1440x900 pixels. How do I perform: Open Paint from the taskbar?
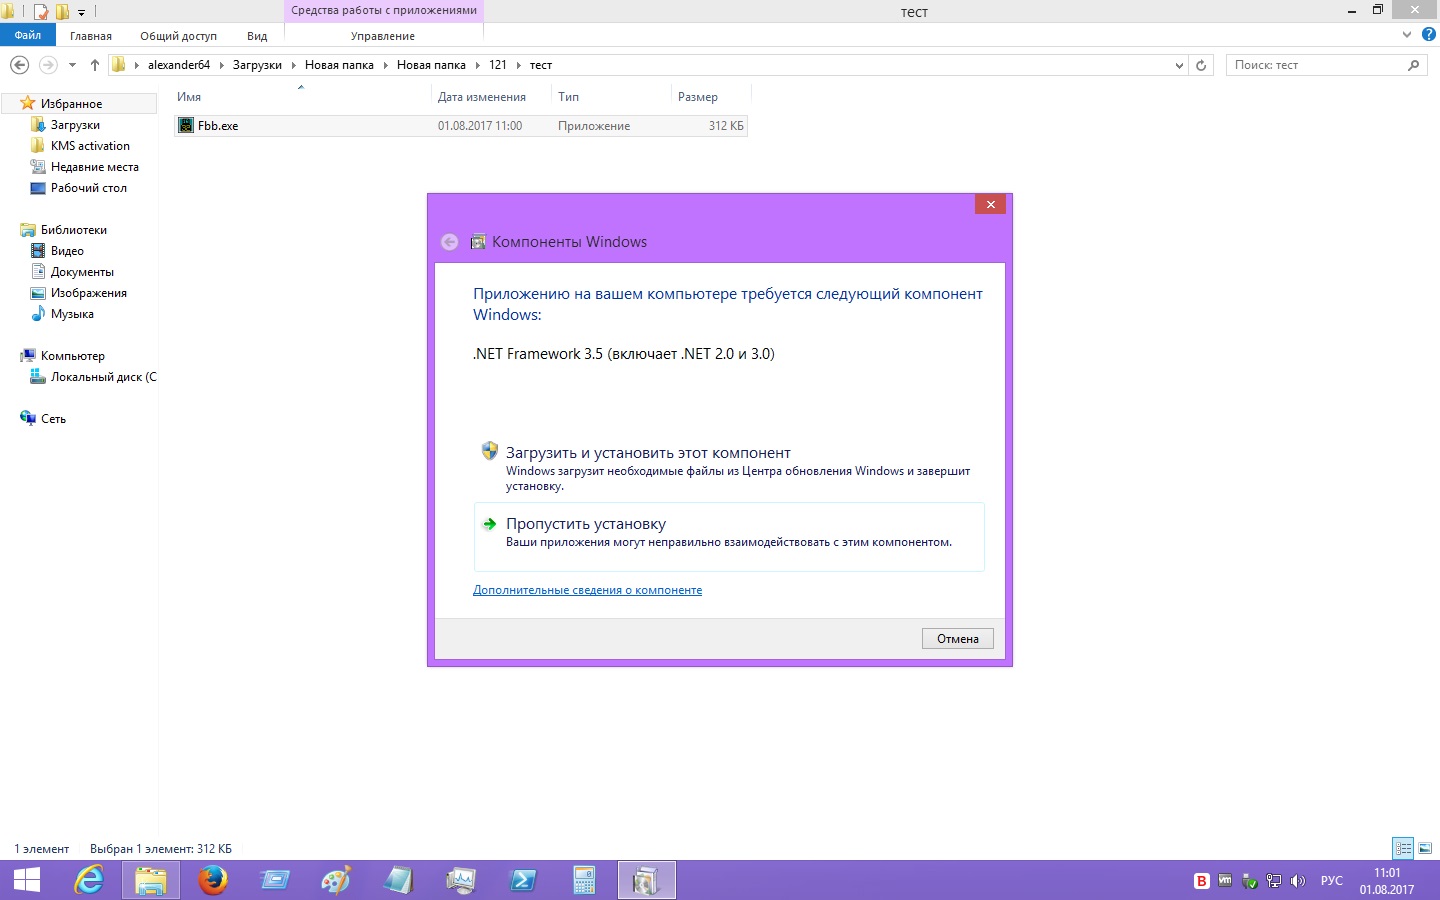(336, 880)
